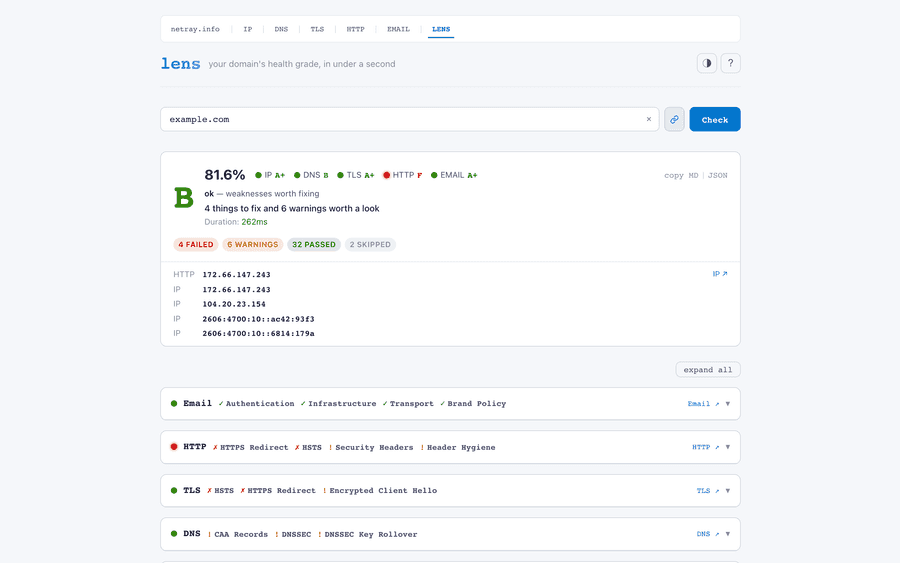Open TLS tool external link

[x=707, y=491]
